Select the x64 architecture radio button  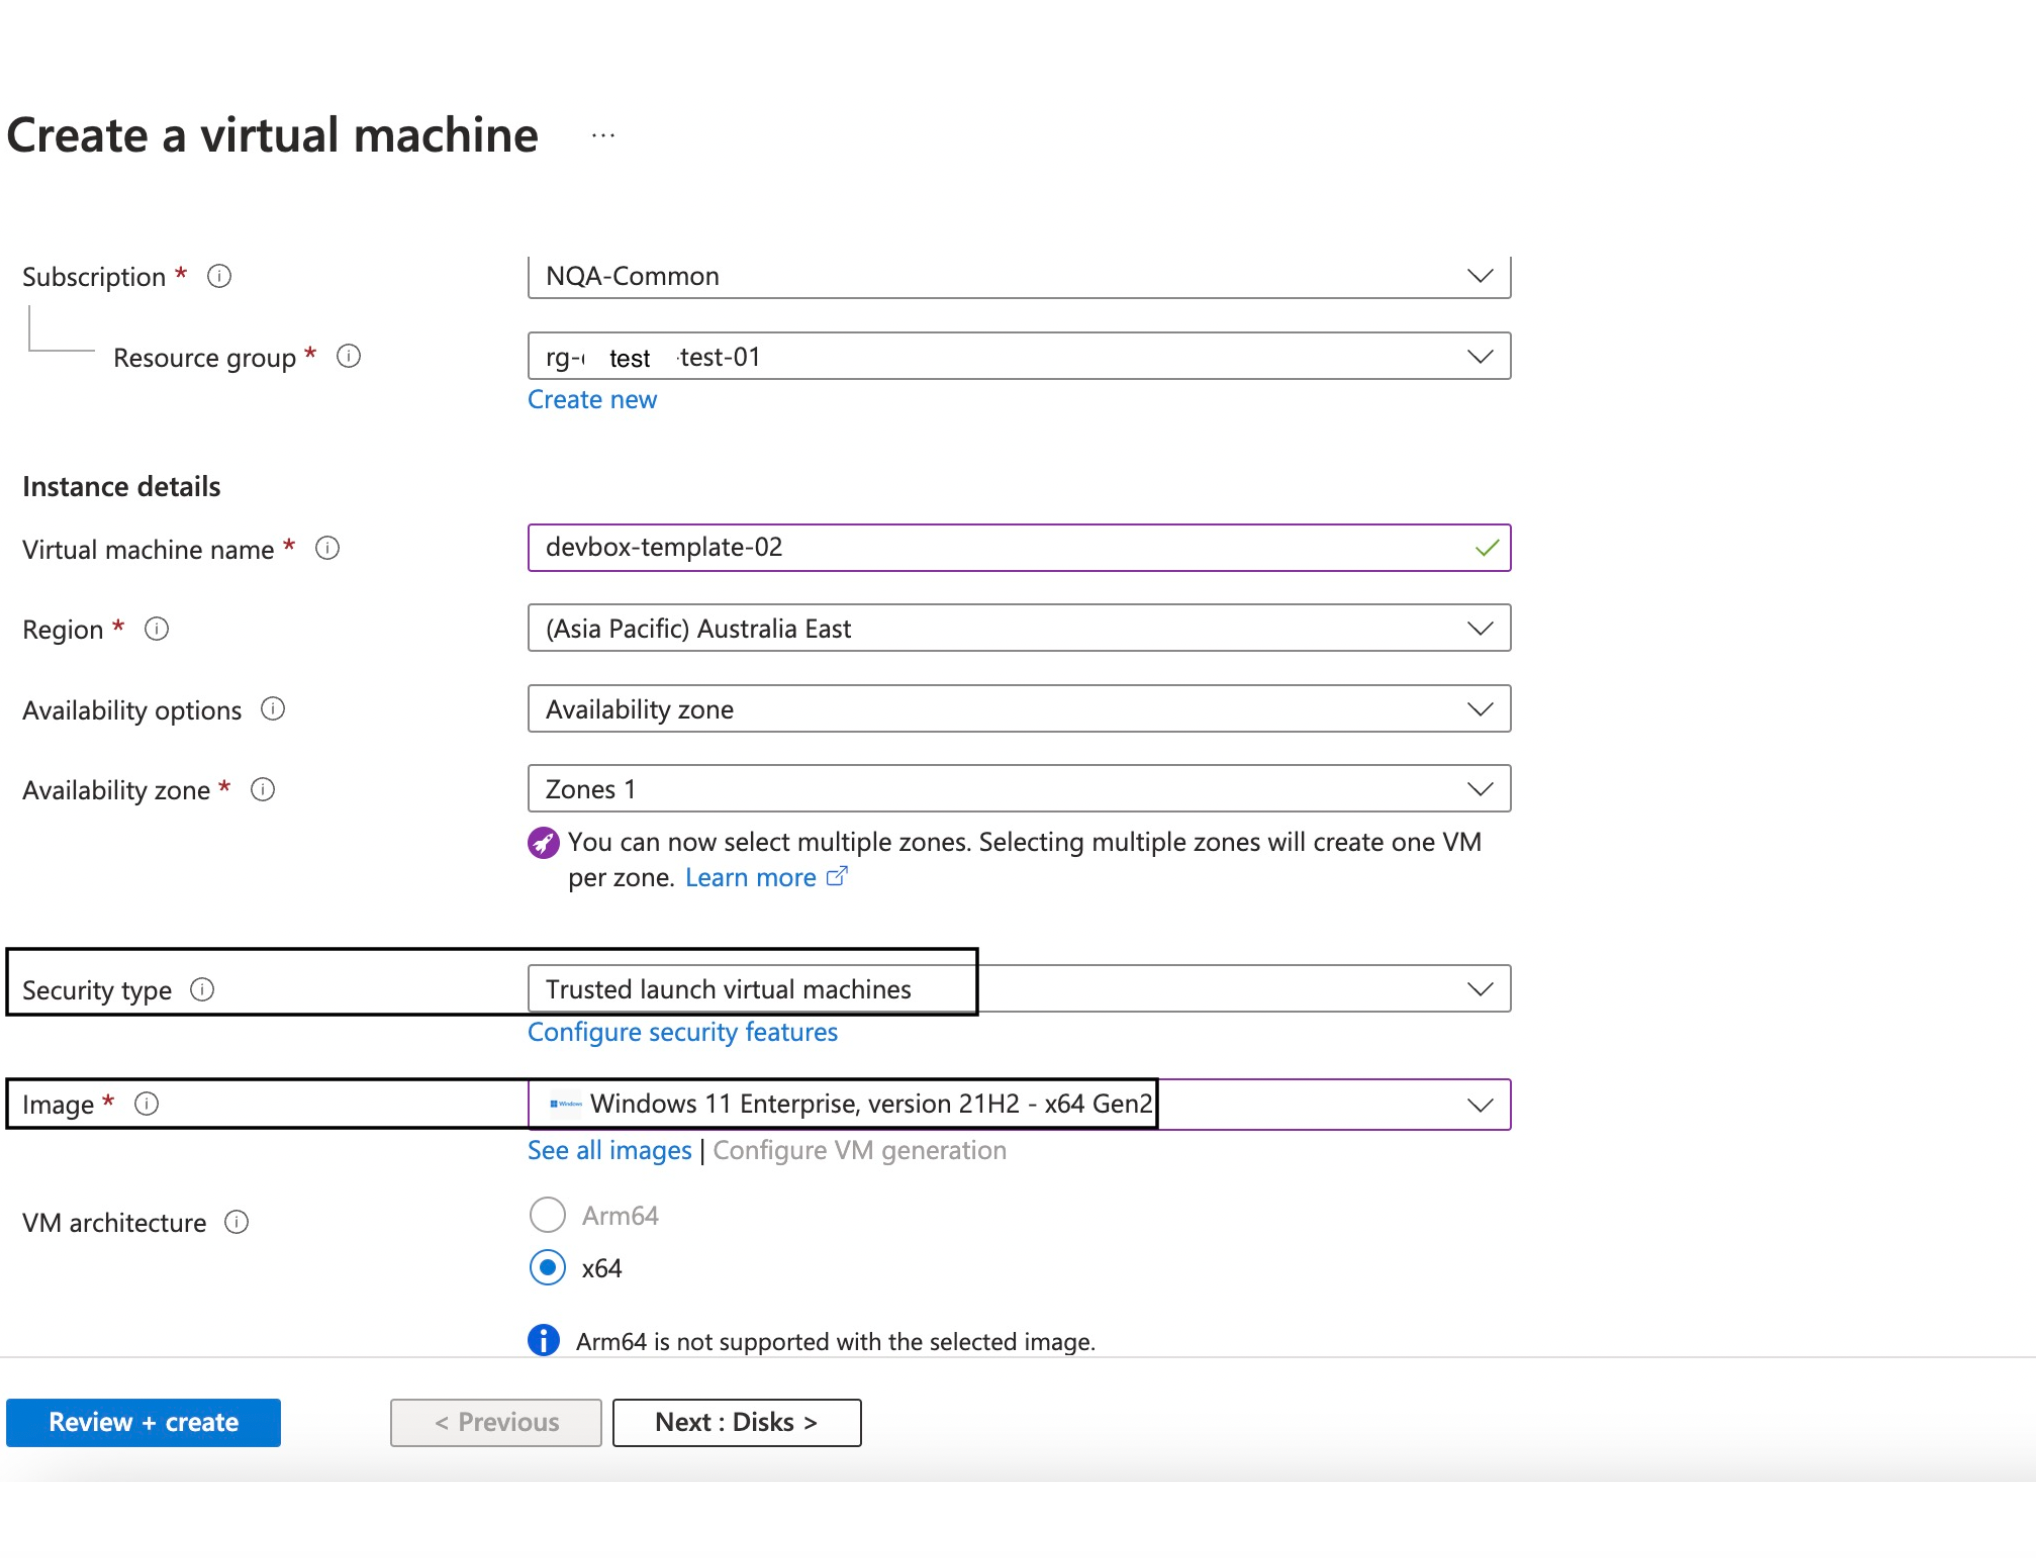pos(547,1268)
